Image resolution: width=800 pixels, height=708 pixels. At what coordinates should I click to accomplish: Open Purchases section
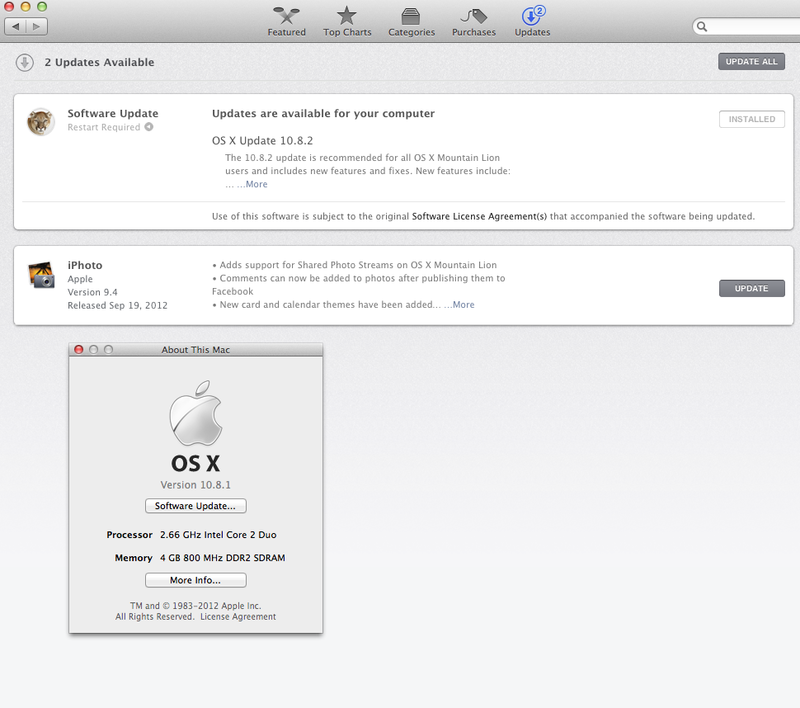click(473, 22)
